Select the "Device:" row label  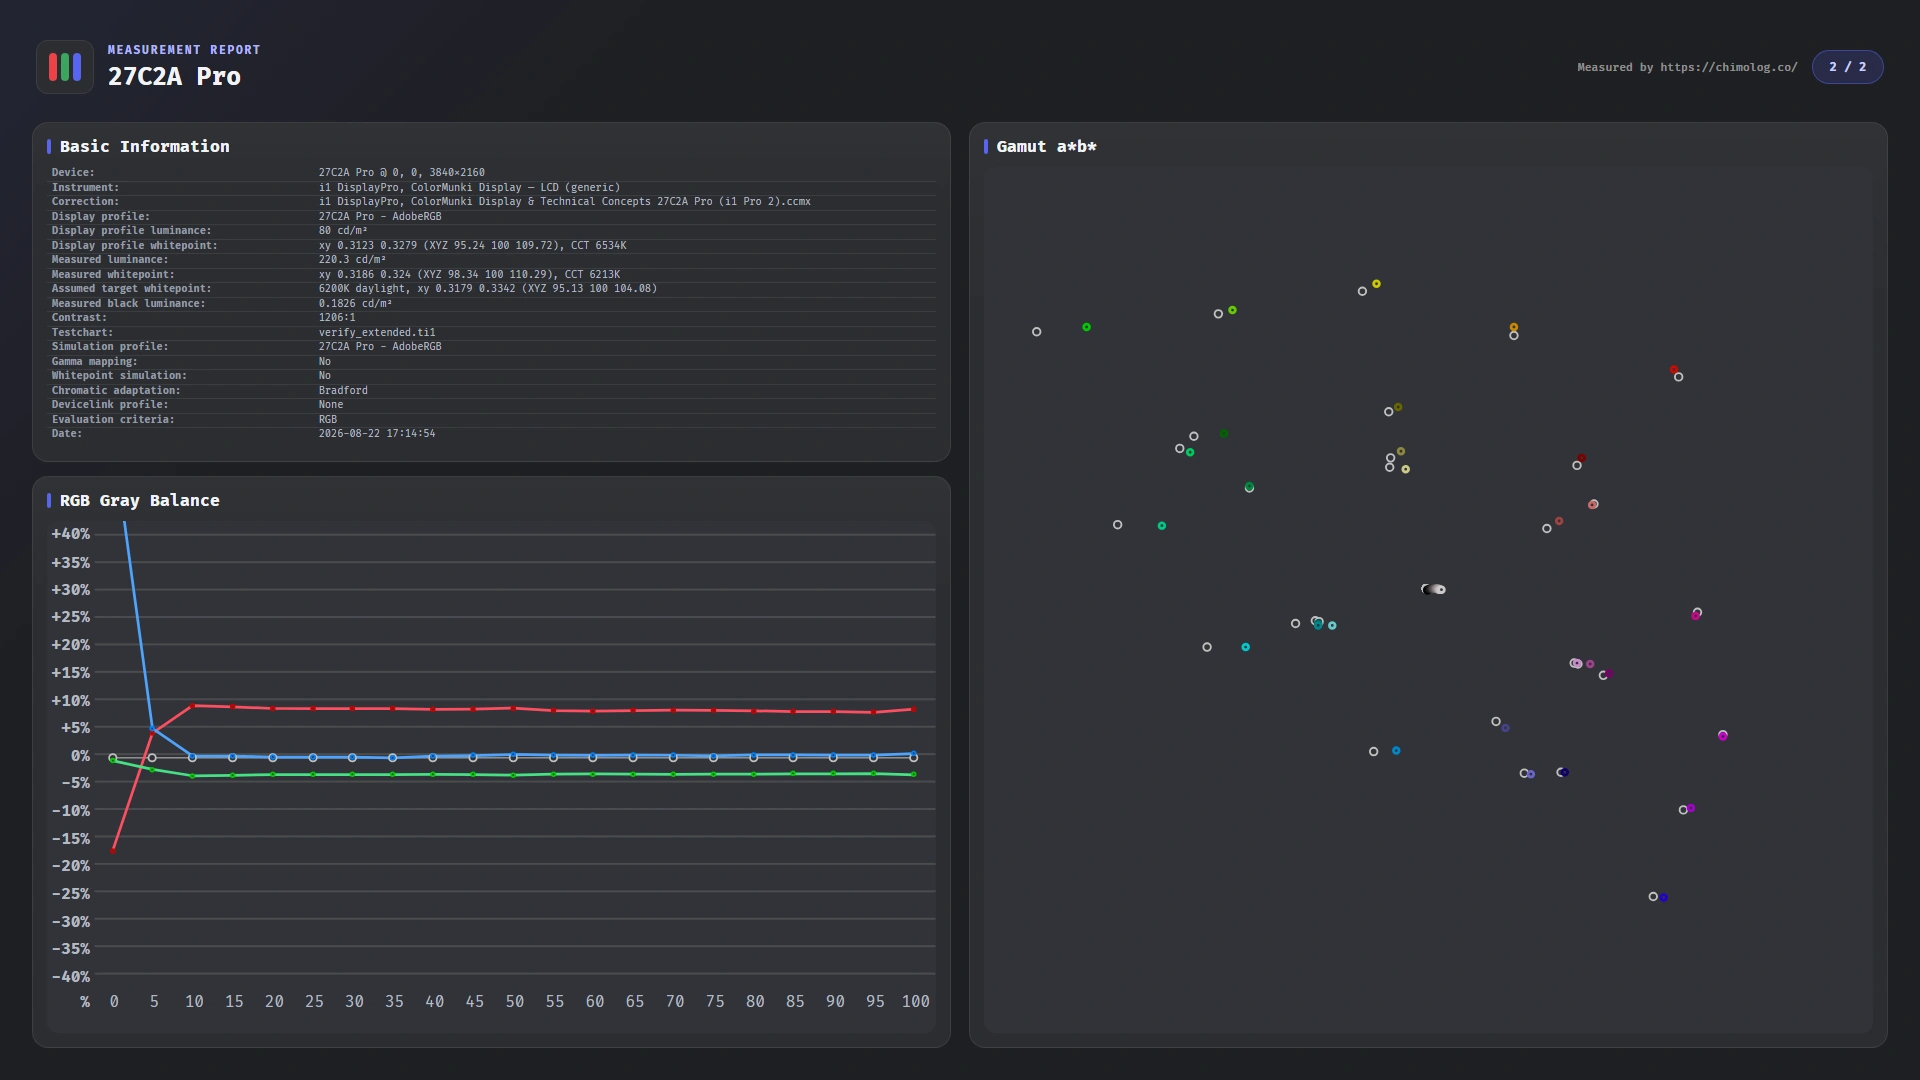pos(73,173)
